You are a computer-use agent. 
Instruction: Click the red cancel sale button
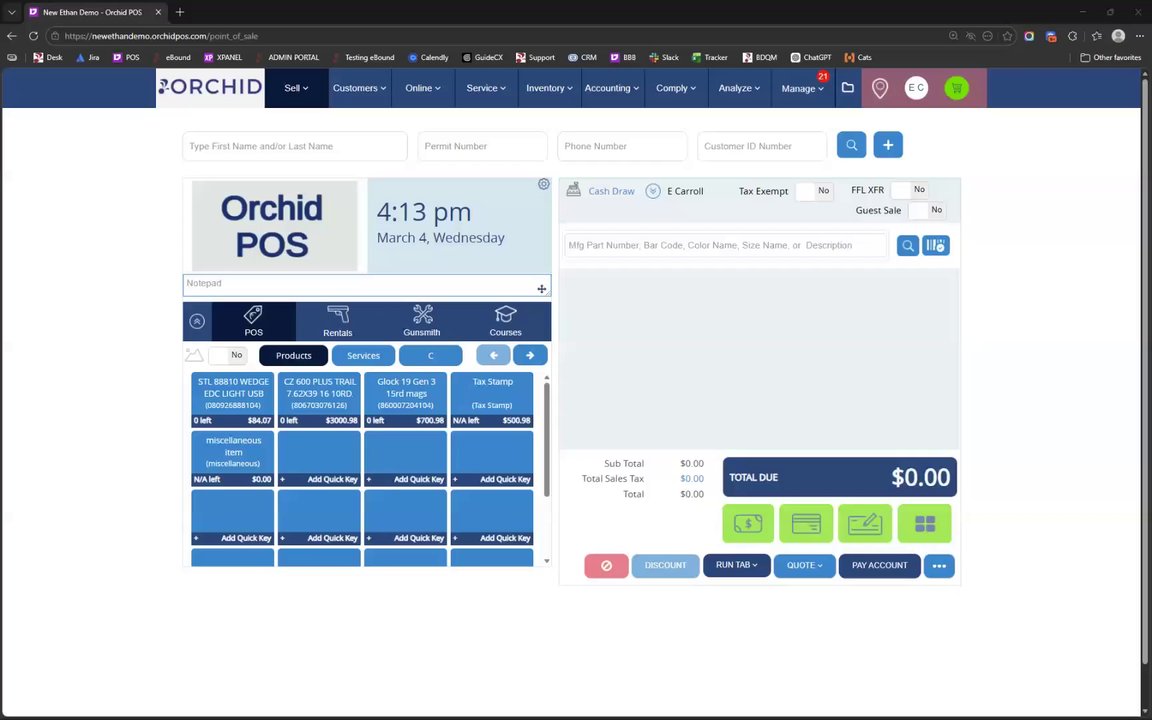606,566
